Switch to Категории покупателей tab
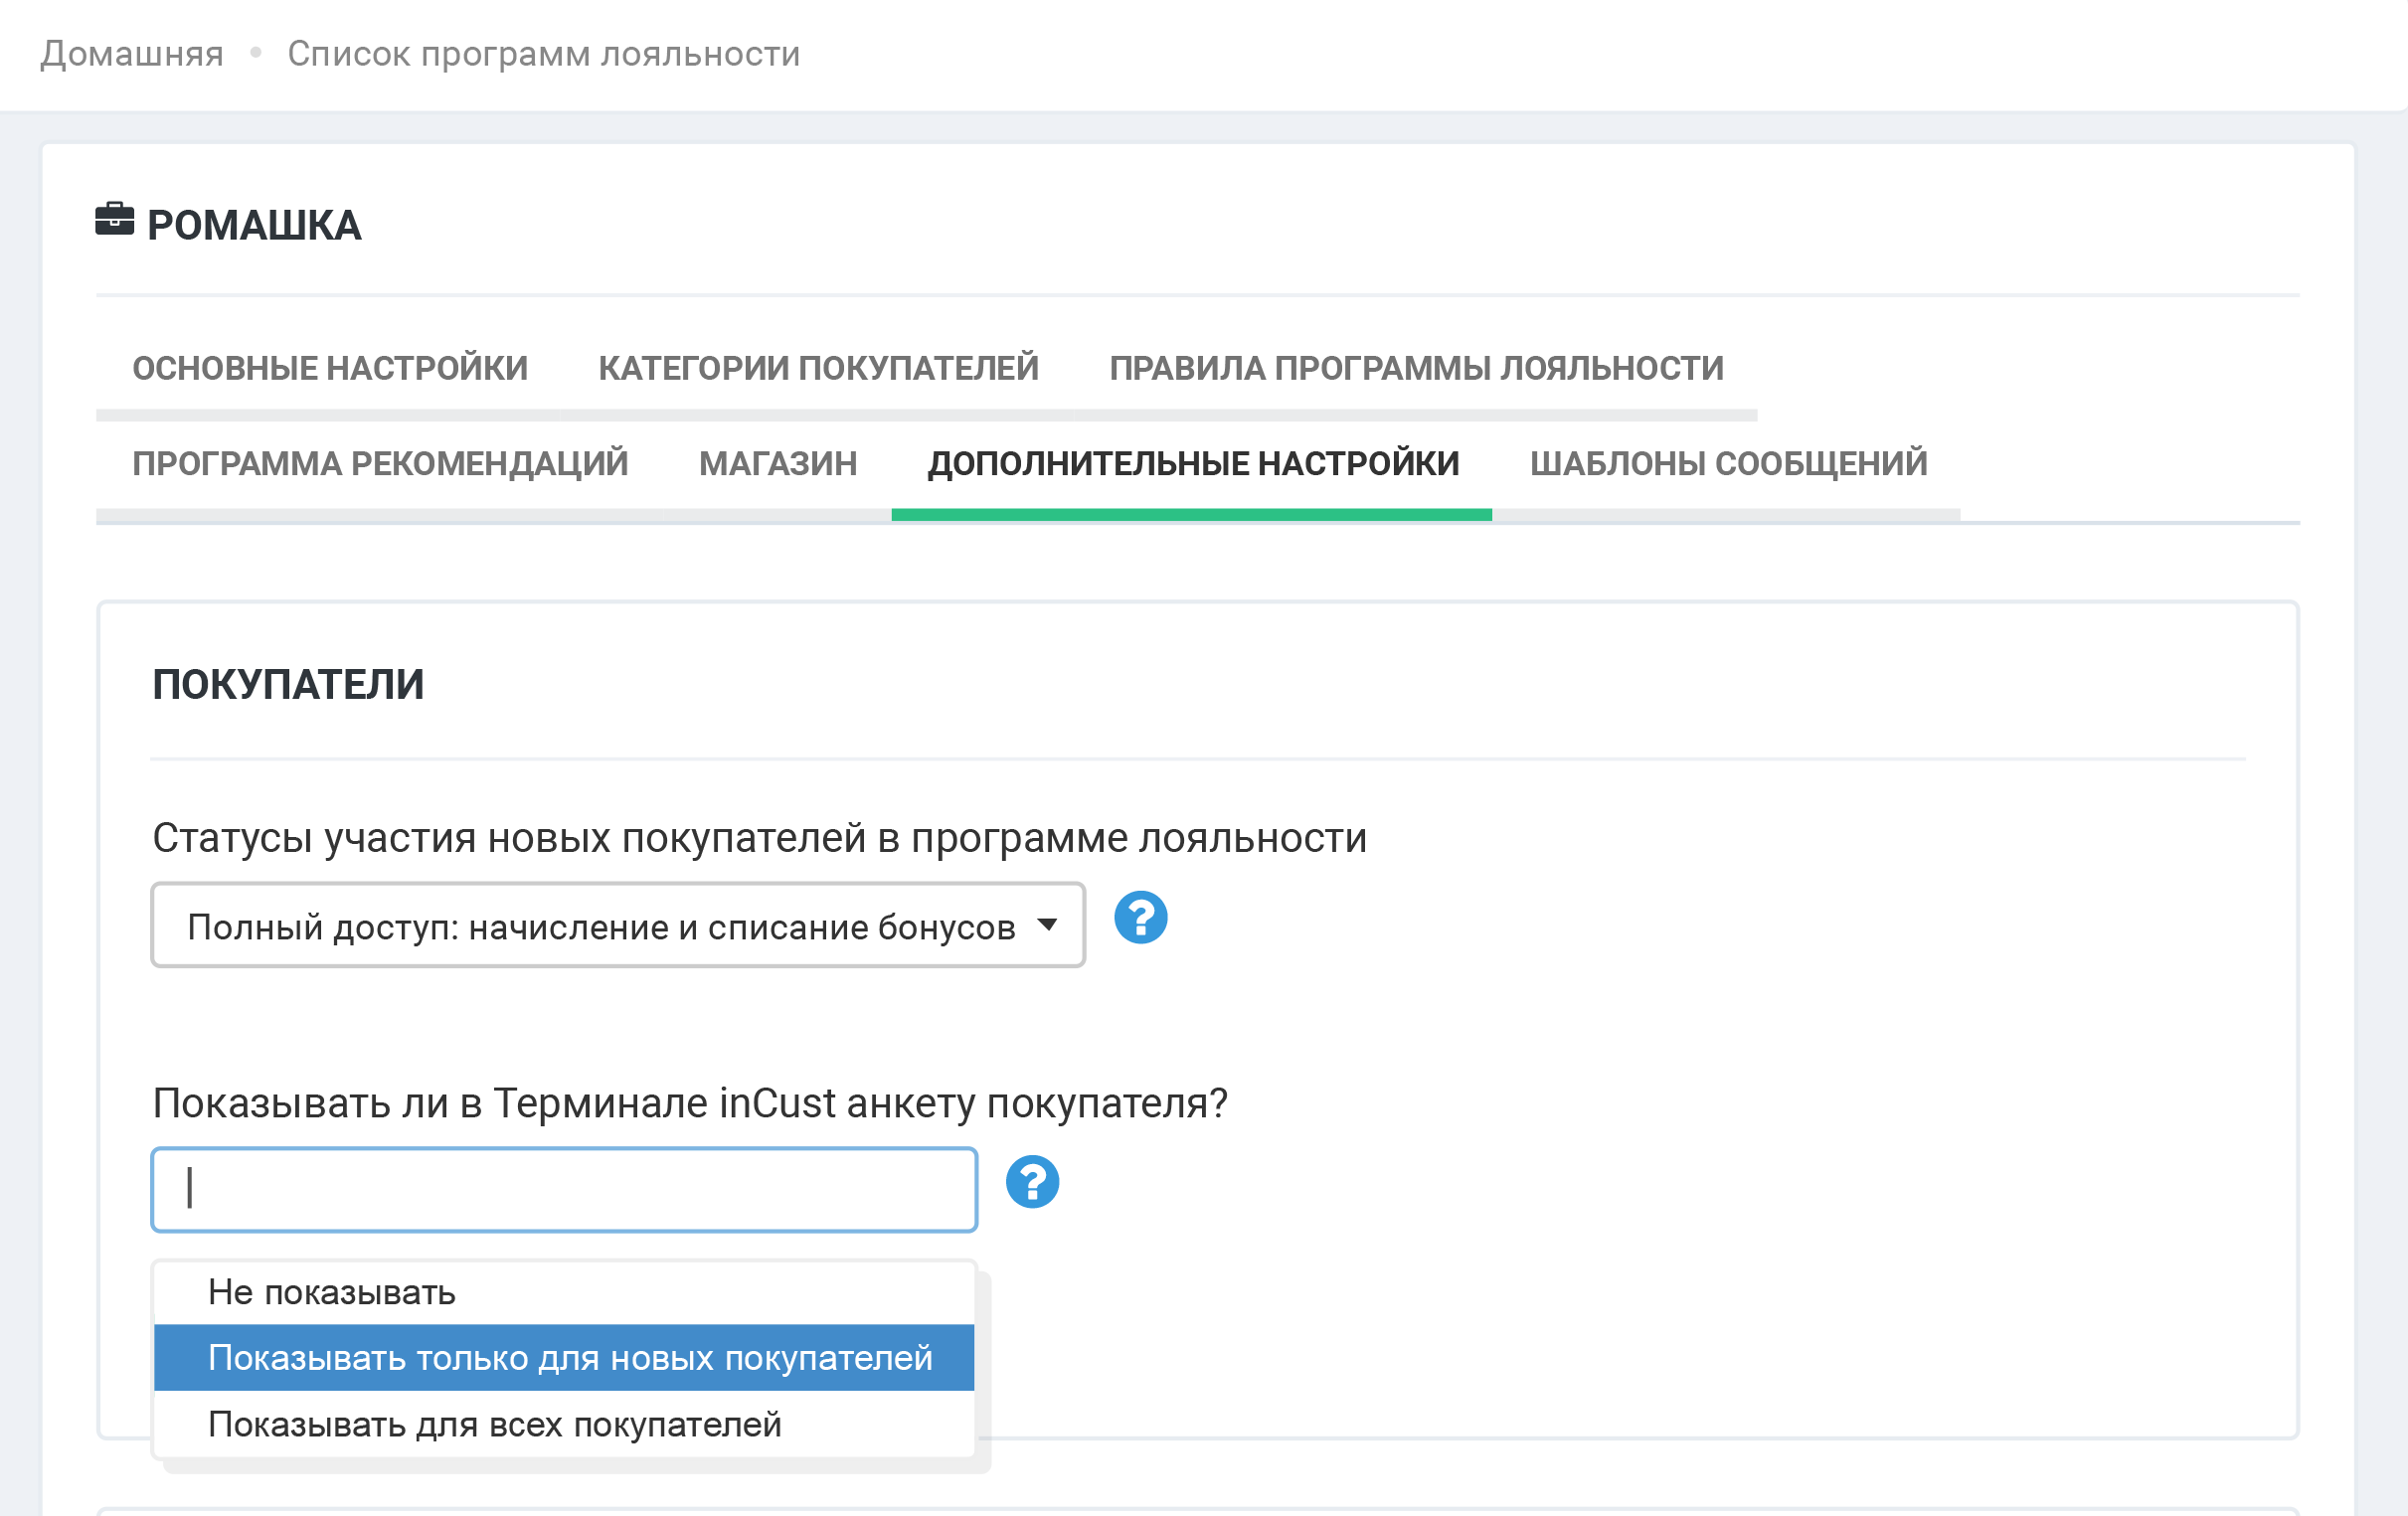The image size is (2408, 1516). pos(818,368)
